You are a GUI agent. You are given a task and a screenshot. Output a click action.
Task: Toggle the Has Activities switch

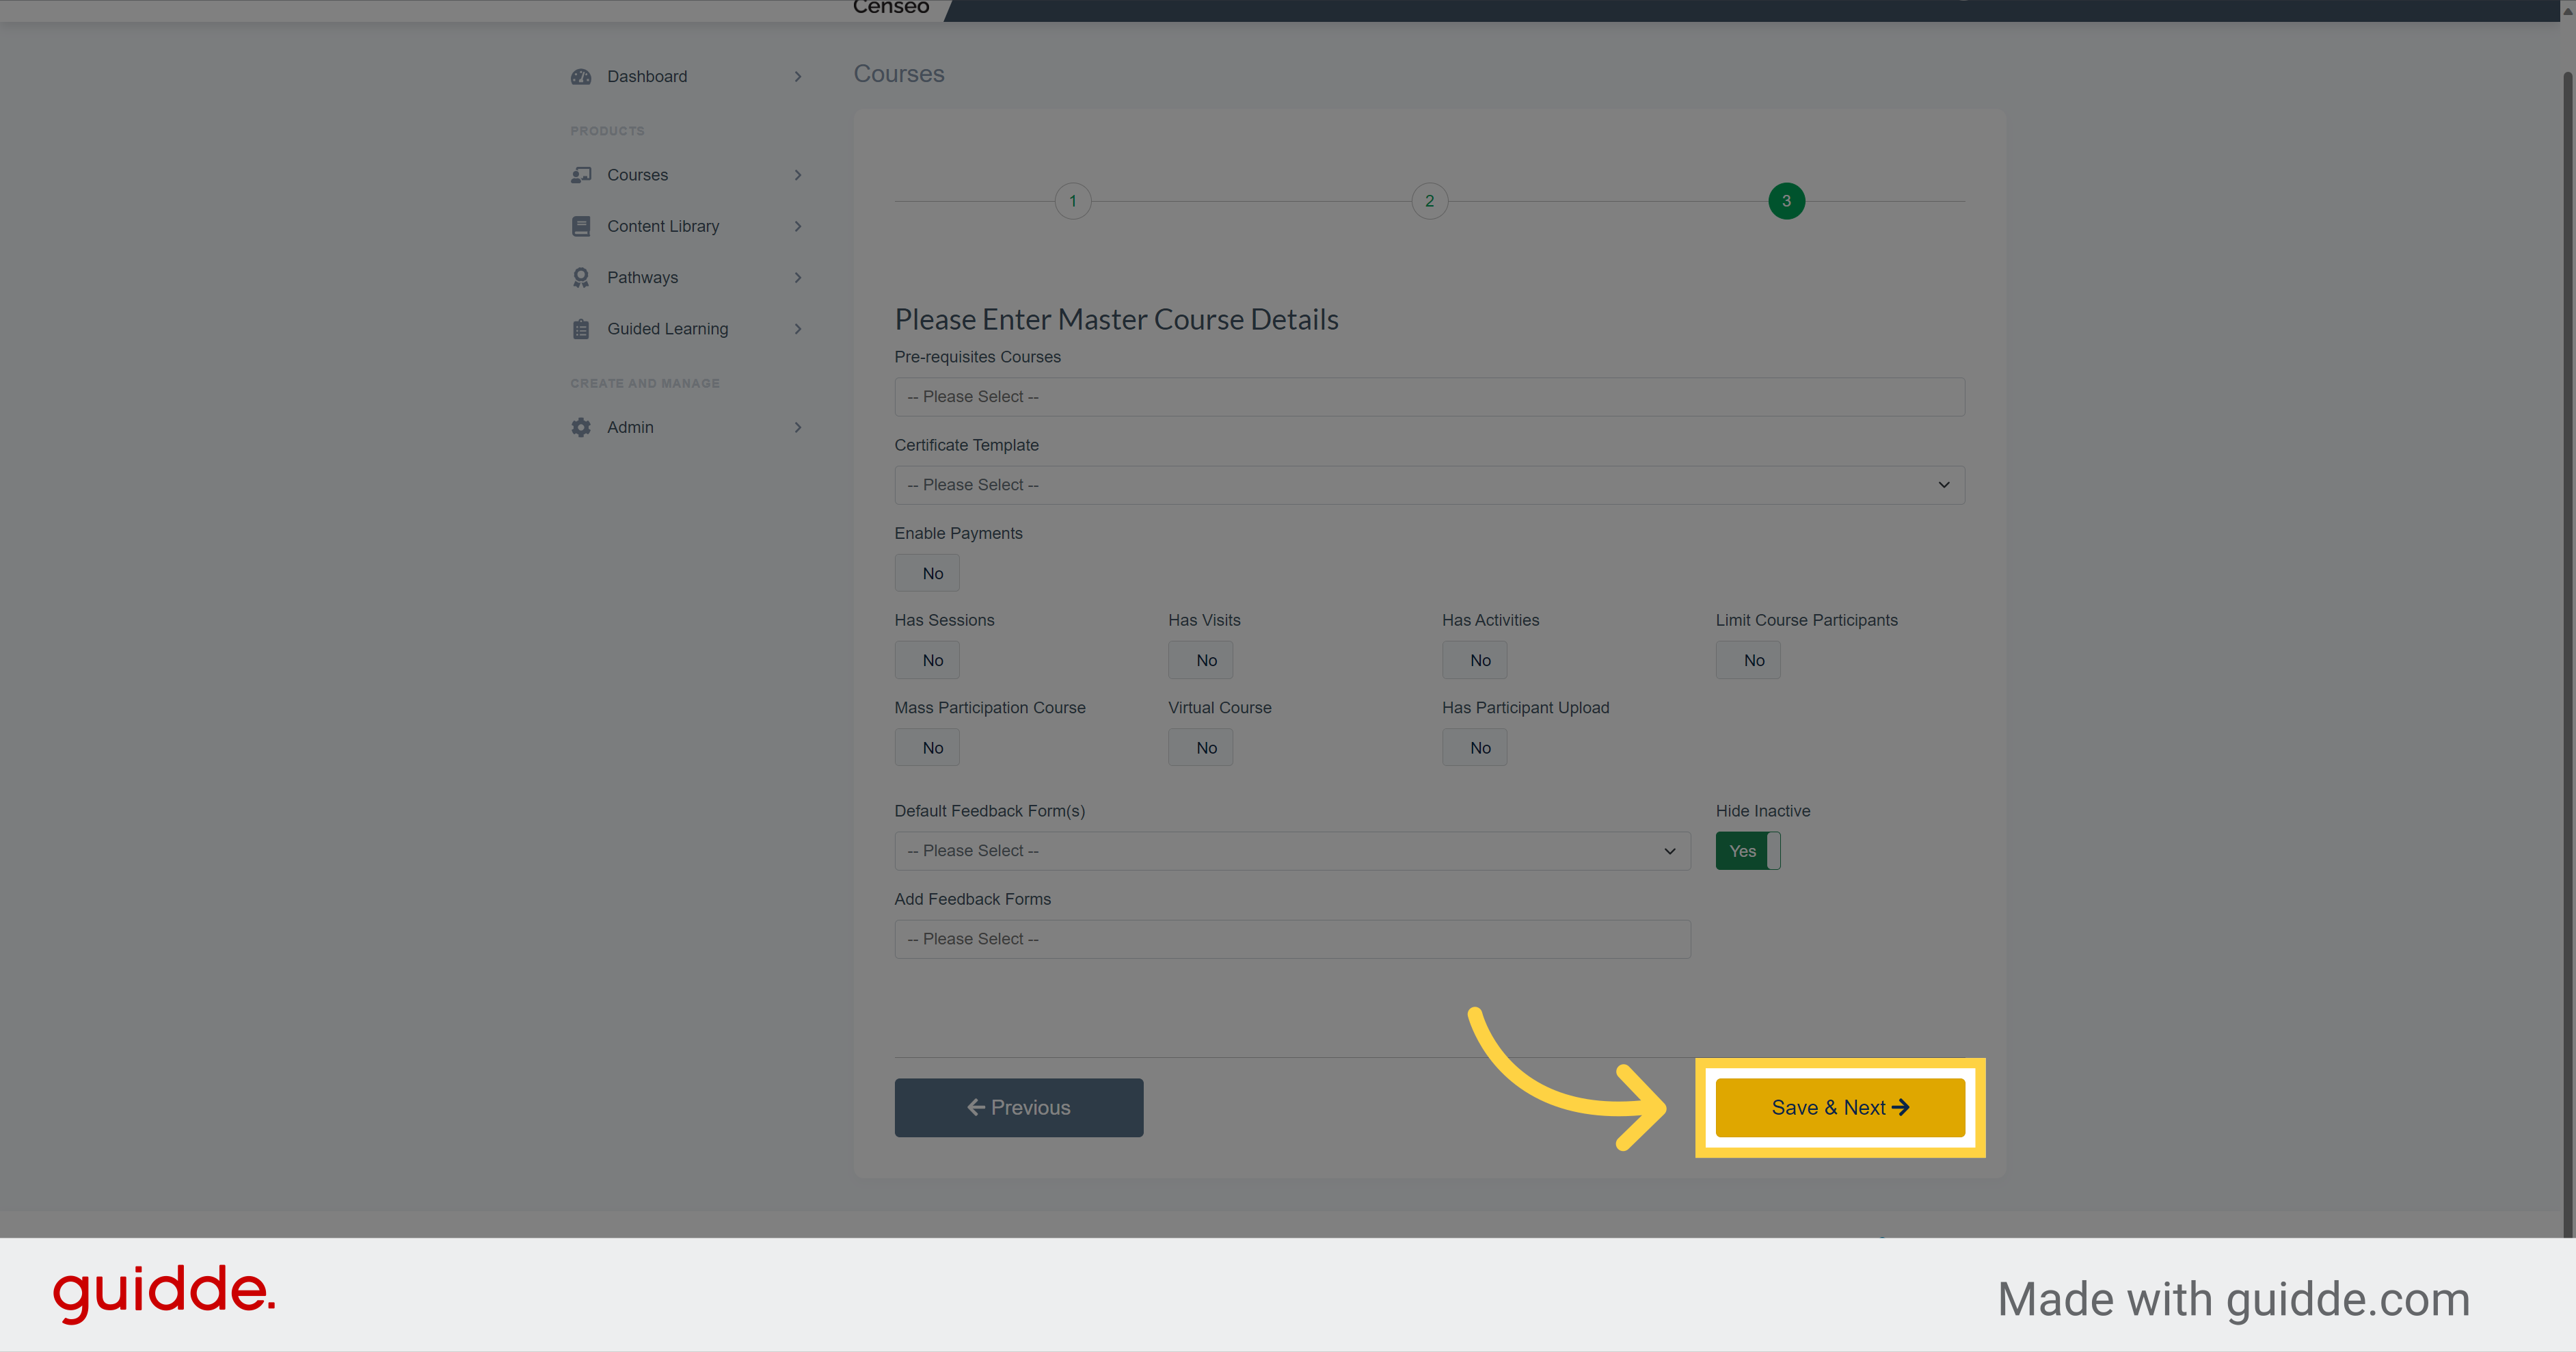(x=1475, y=660)
